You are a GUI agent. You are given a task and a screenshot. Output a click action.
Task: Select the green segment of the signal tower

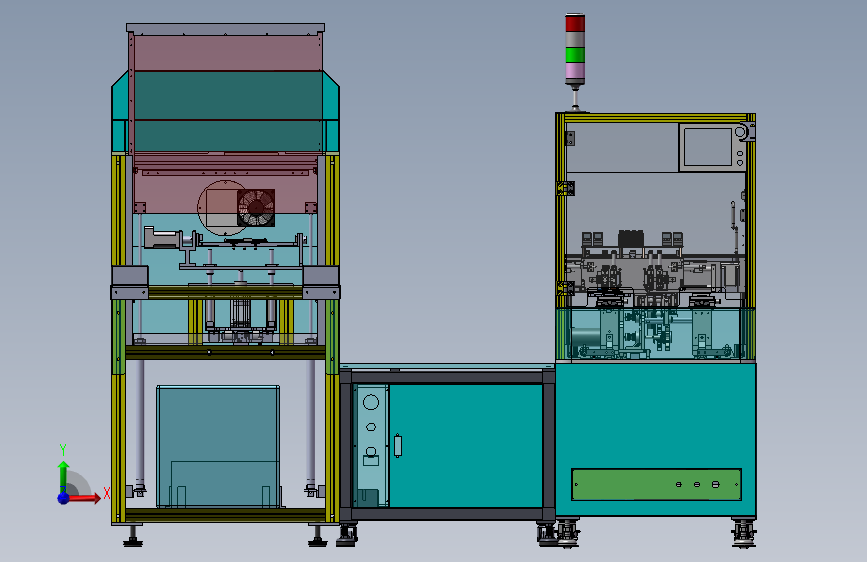pyautogui.click(x=574, y=55)
